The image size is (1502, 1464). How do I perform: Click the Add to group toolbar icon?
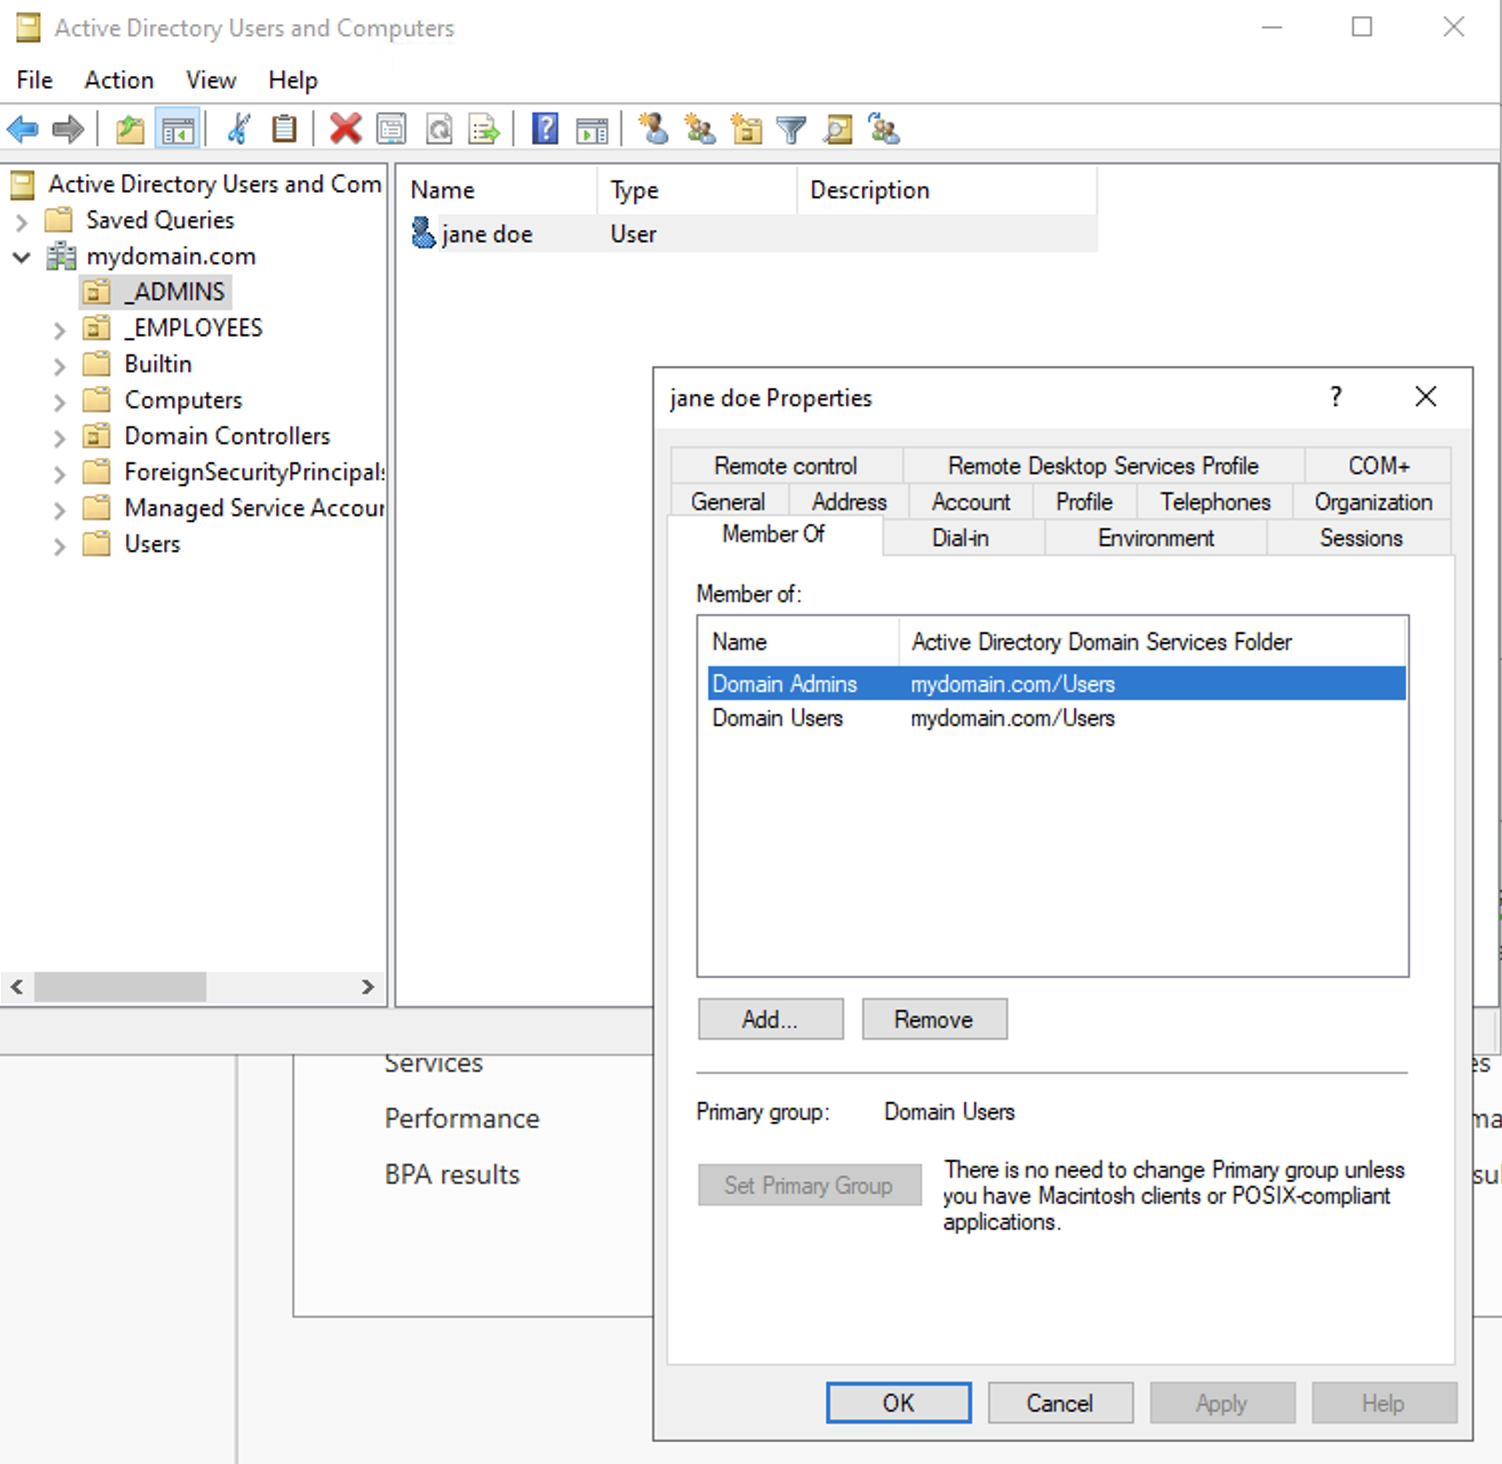pyautogui.click(x=884, y=129)
